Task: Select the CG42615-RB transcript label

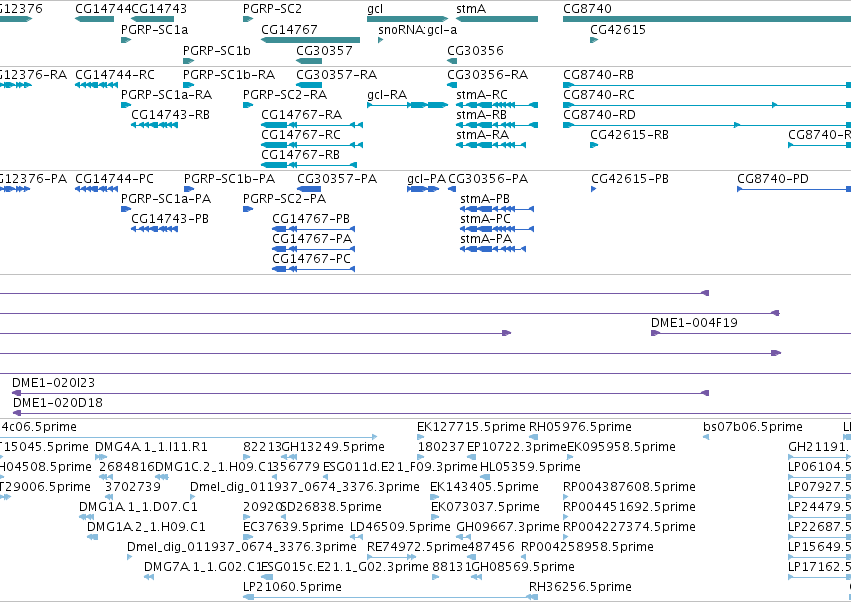Action: [629, 135]
